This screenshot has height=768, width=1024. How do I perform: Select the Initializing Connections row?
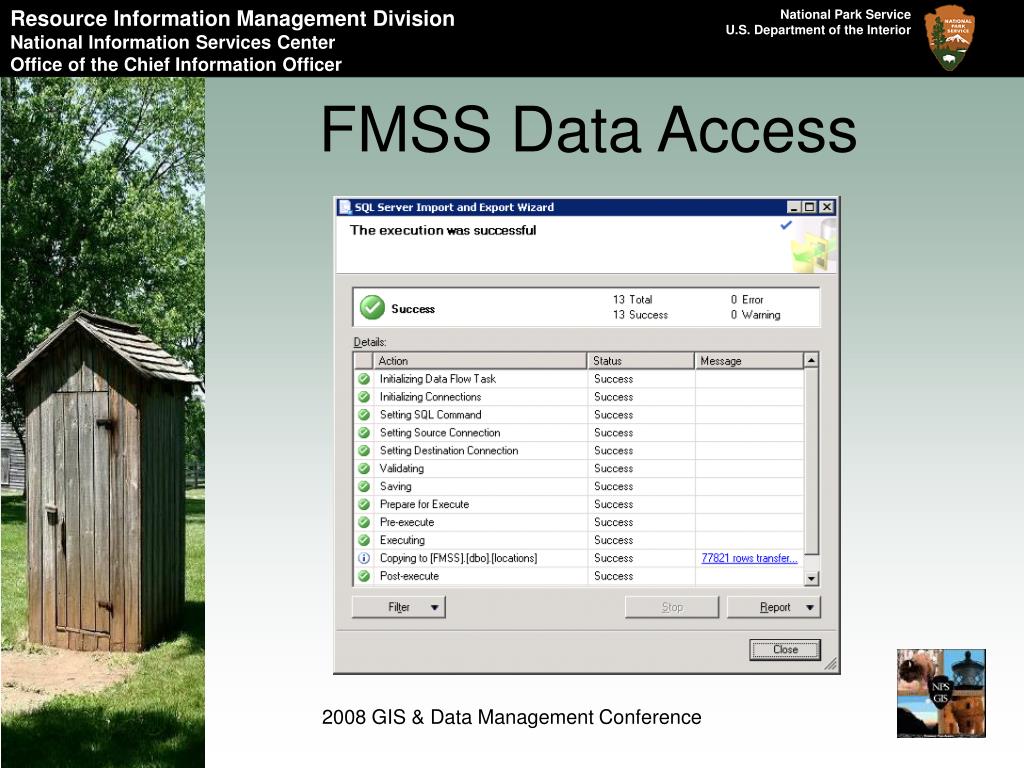point(579,396)
